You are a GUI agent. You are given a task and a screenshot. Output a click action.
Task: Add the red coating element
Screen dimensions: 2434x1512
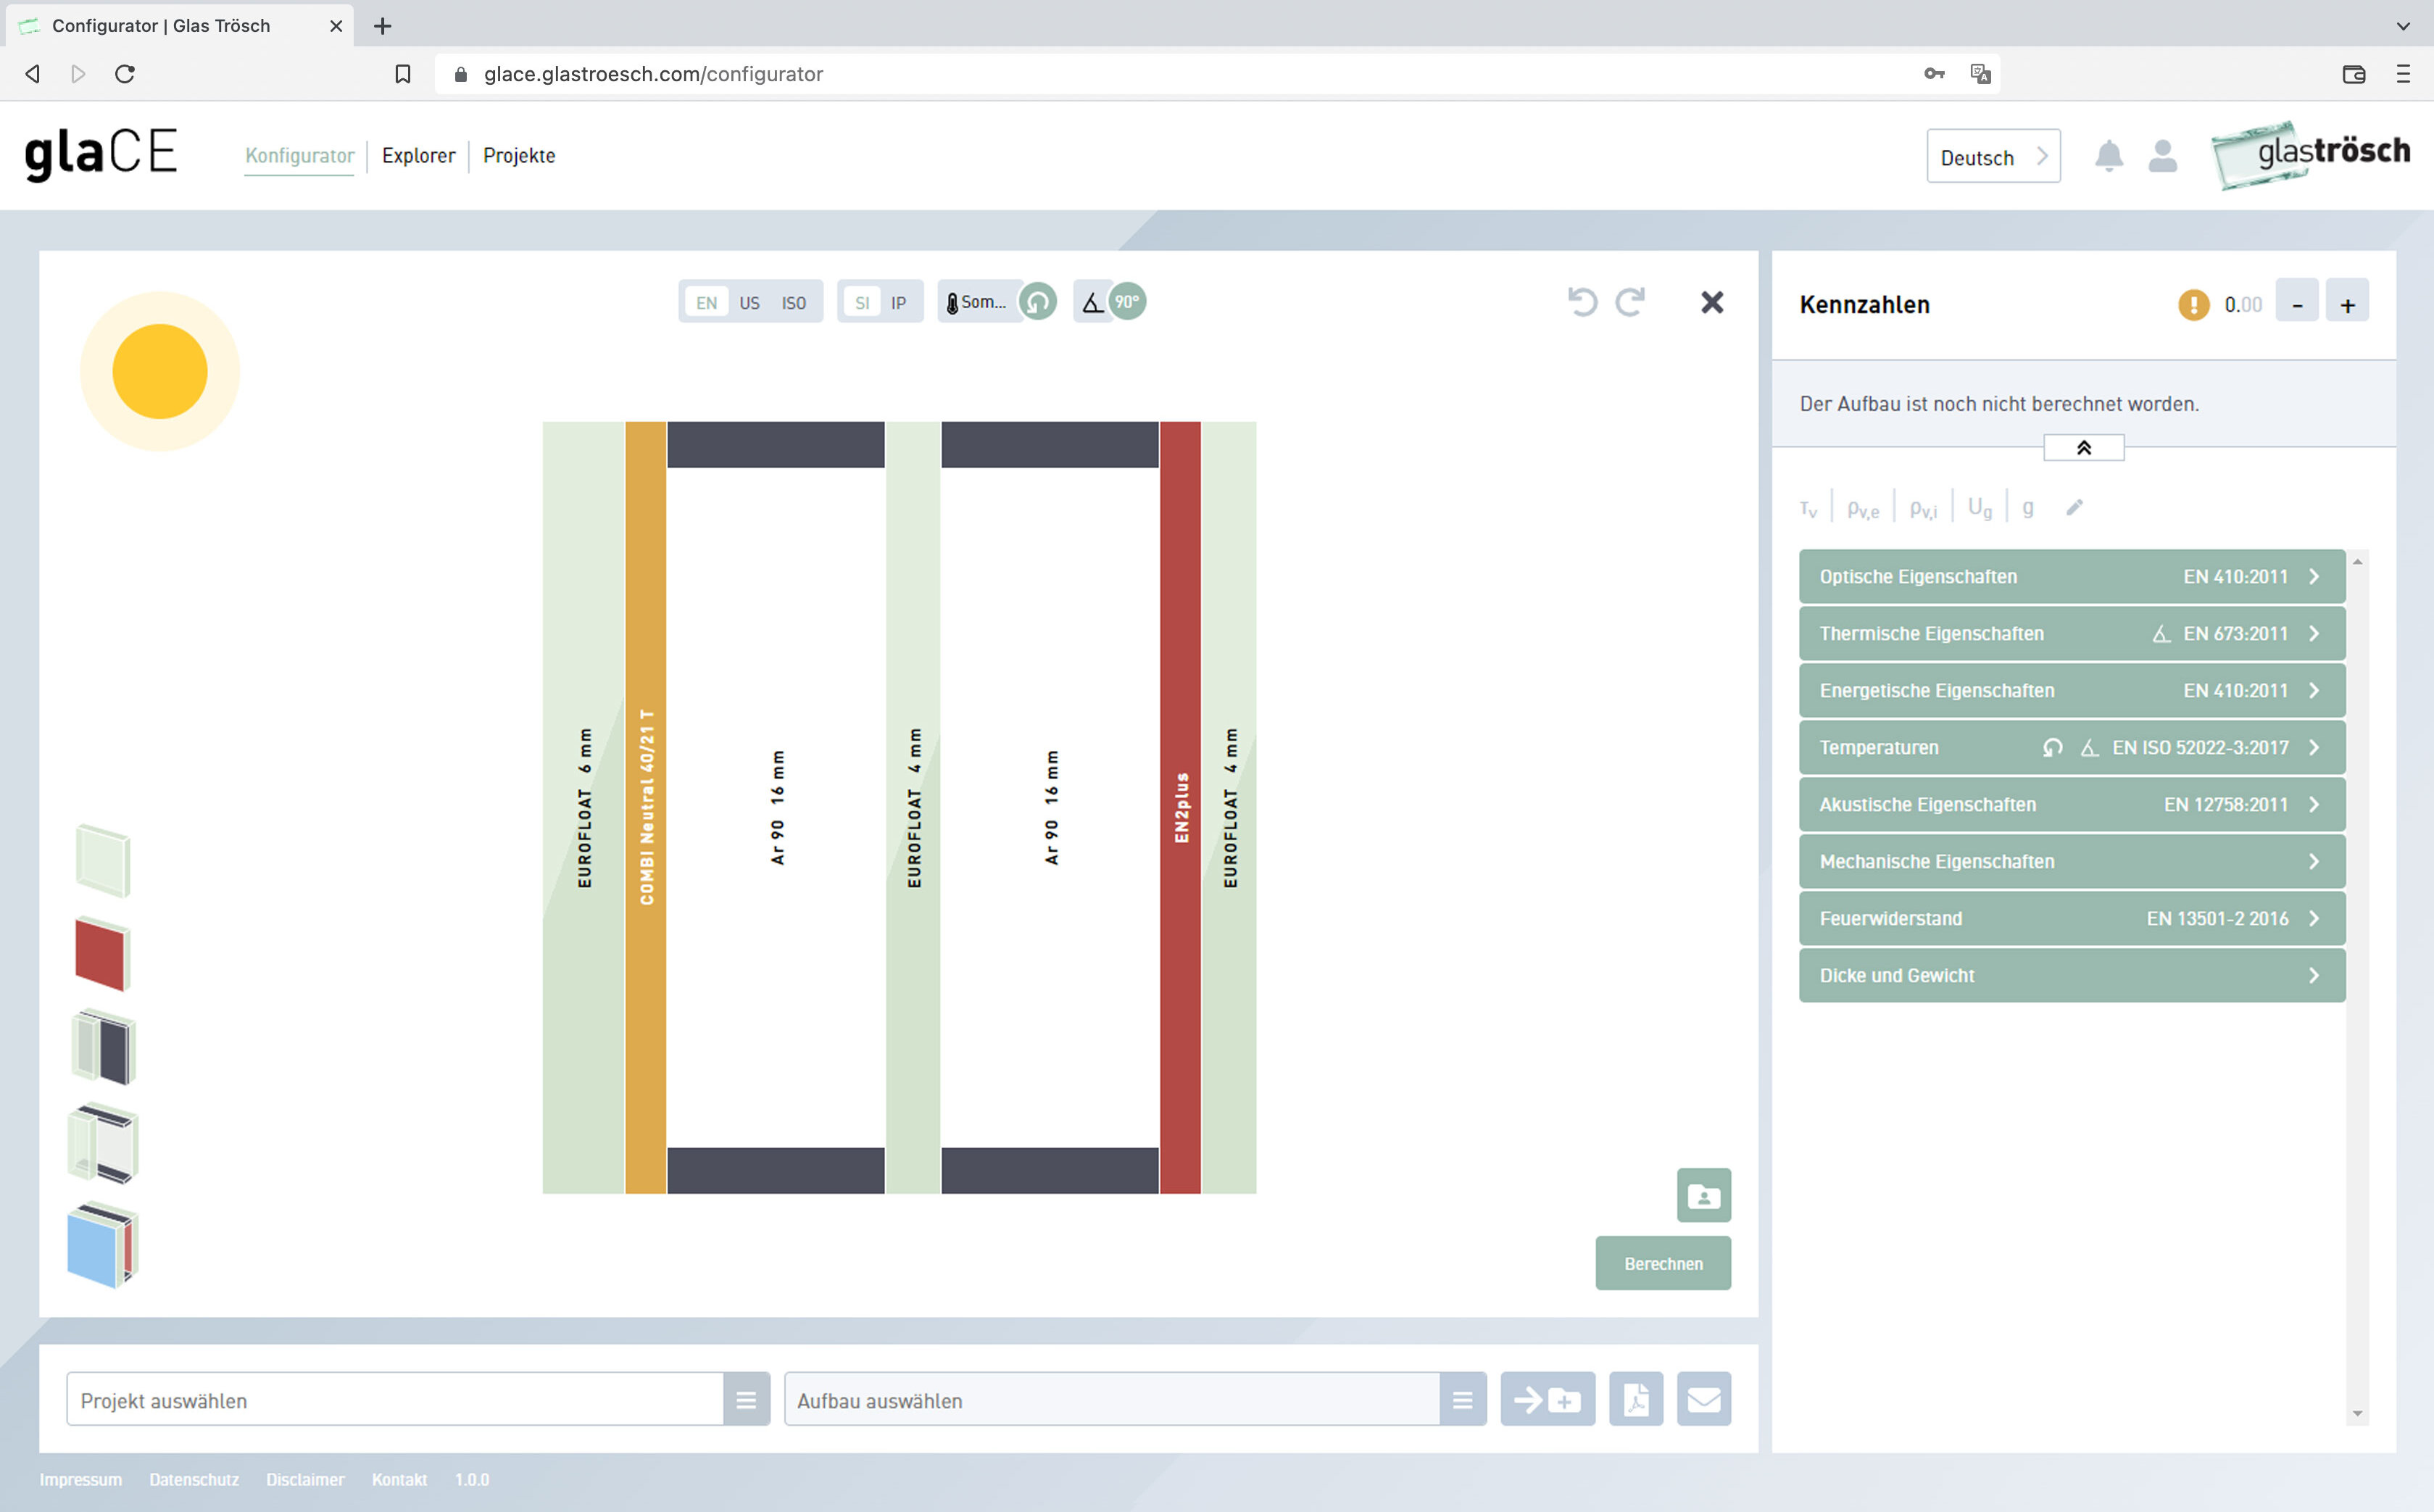coord(102,953)
